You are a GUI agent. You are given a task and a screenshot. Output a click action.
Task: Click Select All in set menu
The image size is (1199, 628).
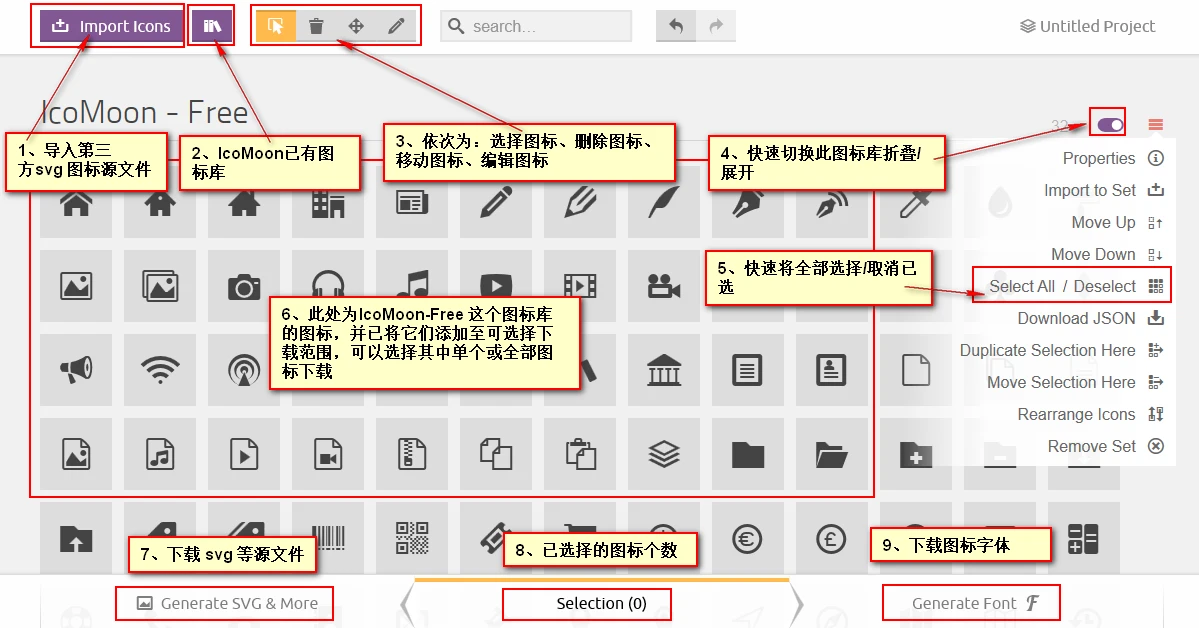(x=1022, y=286)
